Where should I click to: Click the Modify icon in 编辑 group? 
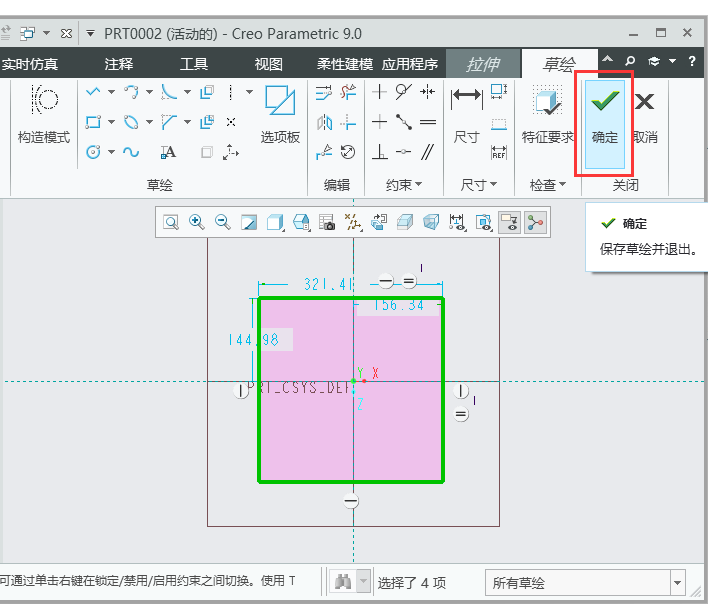coord(323,92)
